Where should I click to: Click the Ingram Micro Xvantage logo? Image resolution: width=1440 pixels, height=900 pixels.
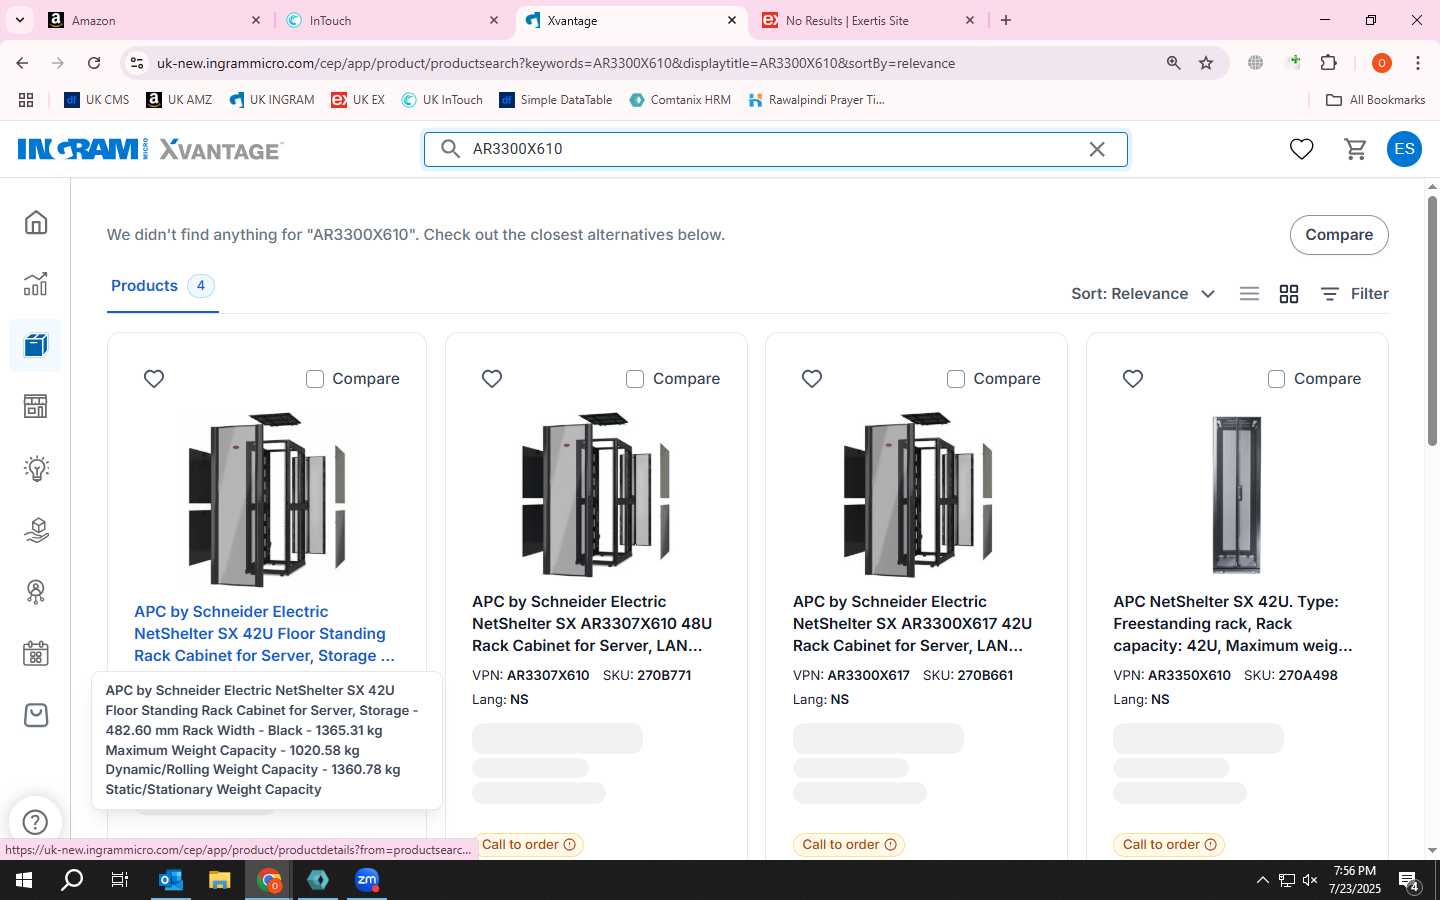point(150,149)
